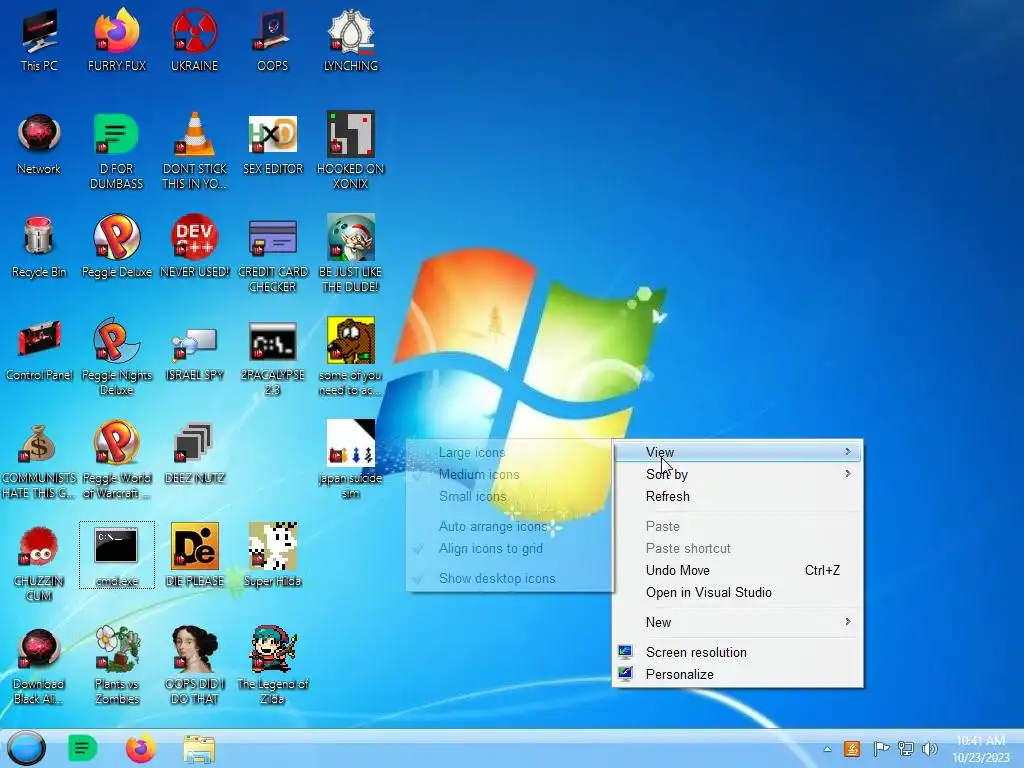Select the 2PACALYPSE 2.3 console icon
This screenshot has height=768, width=1024.
[x=272, y=358]
